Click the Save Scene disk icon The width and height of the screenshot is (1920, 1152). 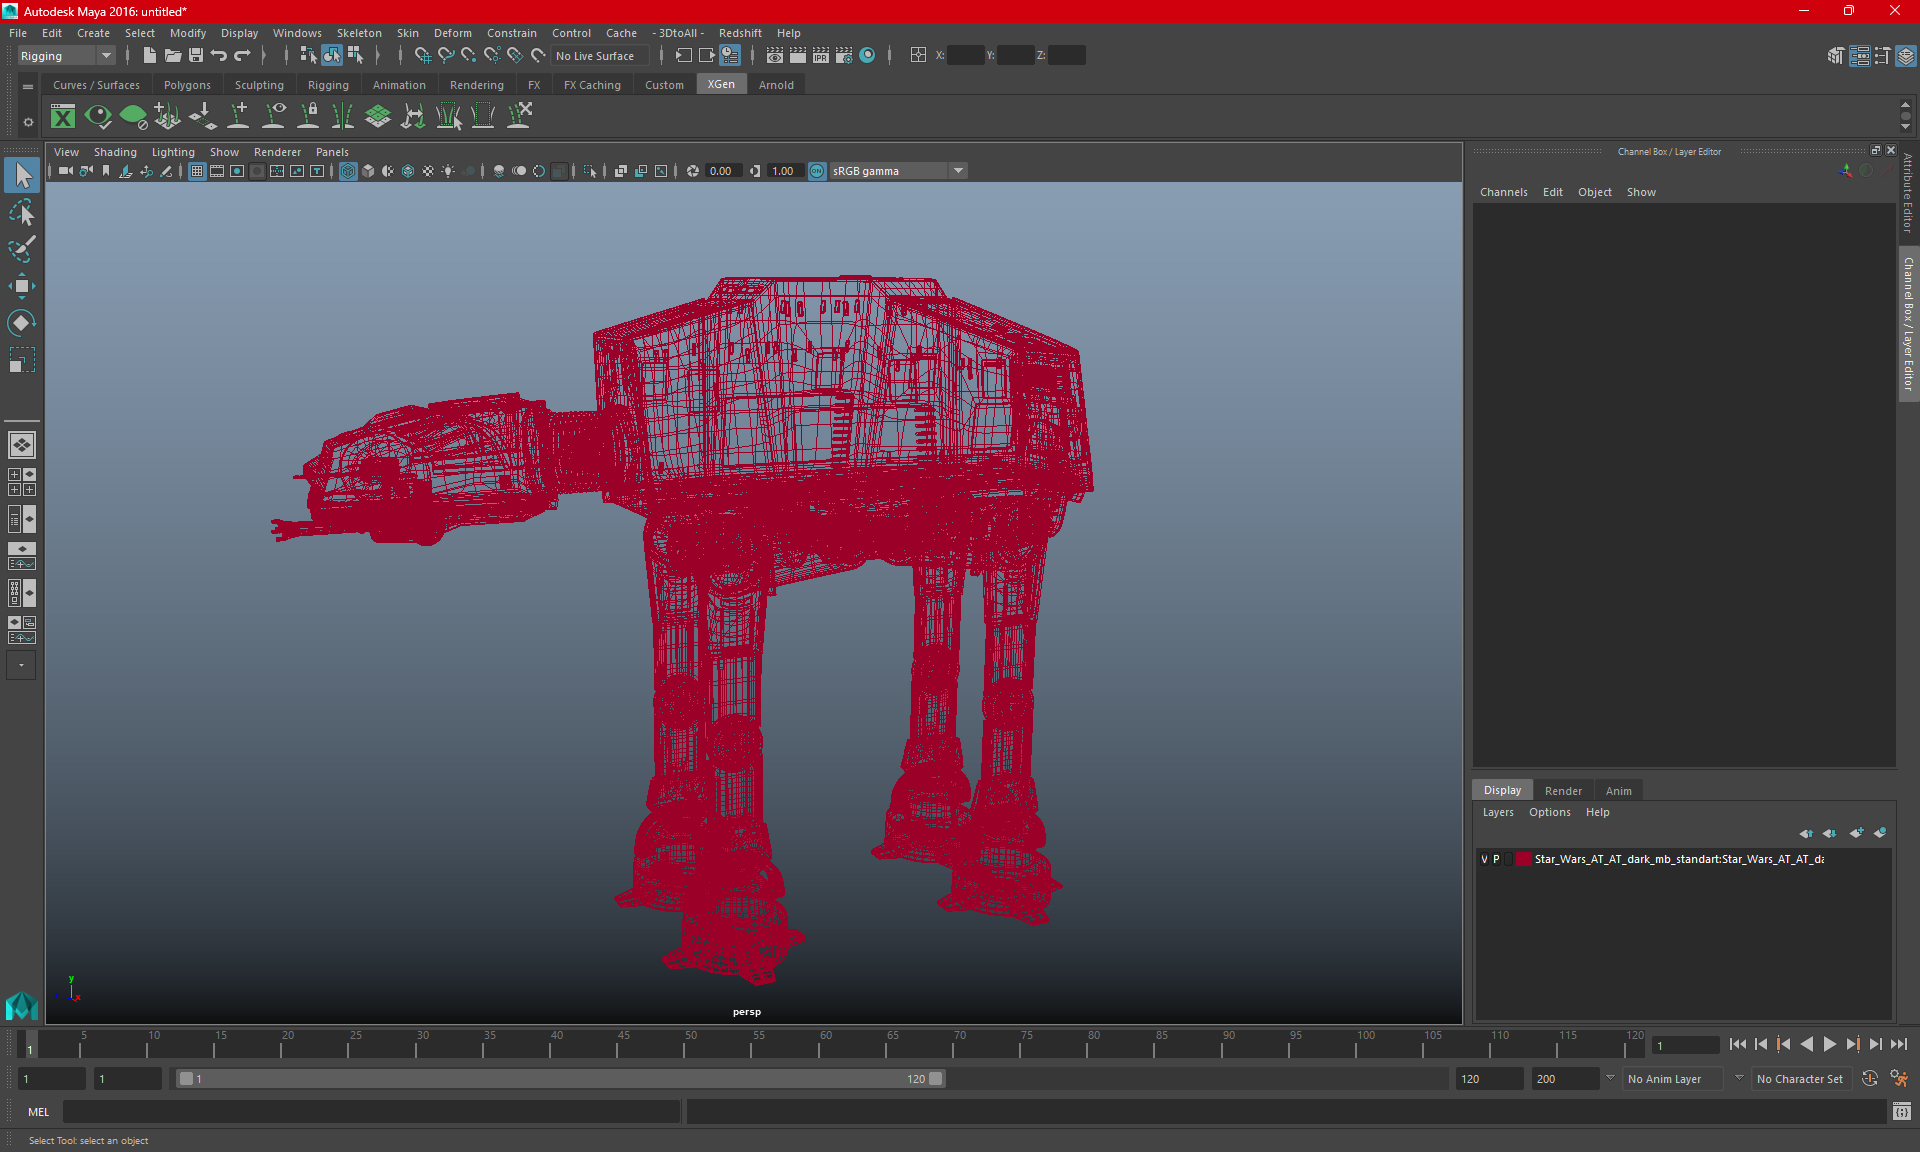click(196, 56)
